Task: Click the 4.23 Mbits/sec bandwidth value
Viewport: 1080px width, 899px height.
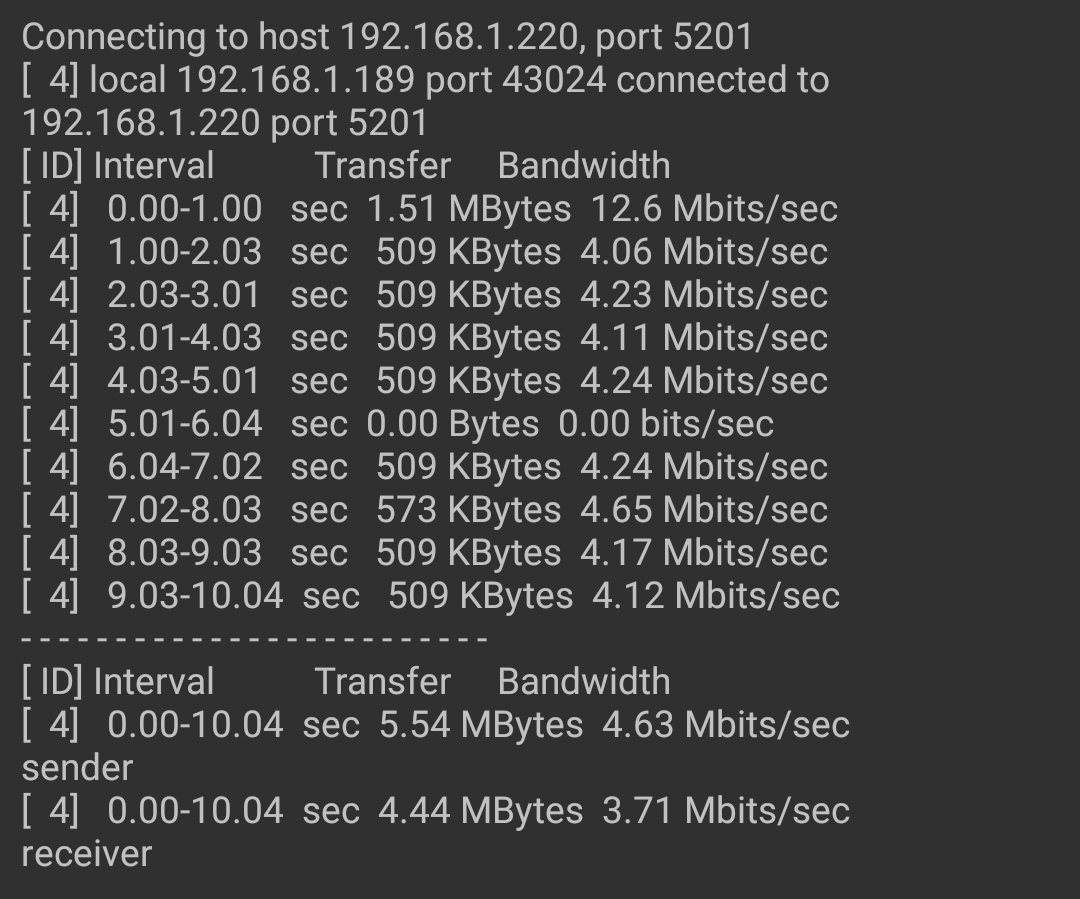Action: (704, 295)
